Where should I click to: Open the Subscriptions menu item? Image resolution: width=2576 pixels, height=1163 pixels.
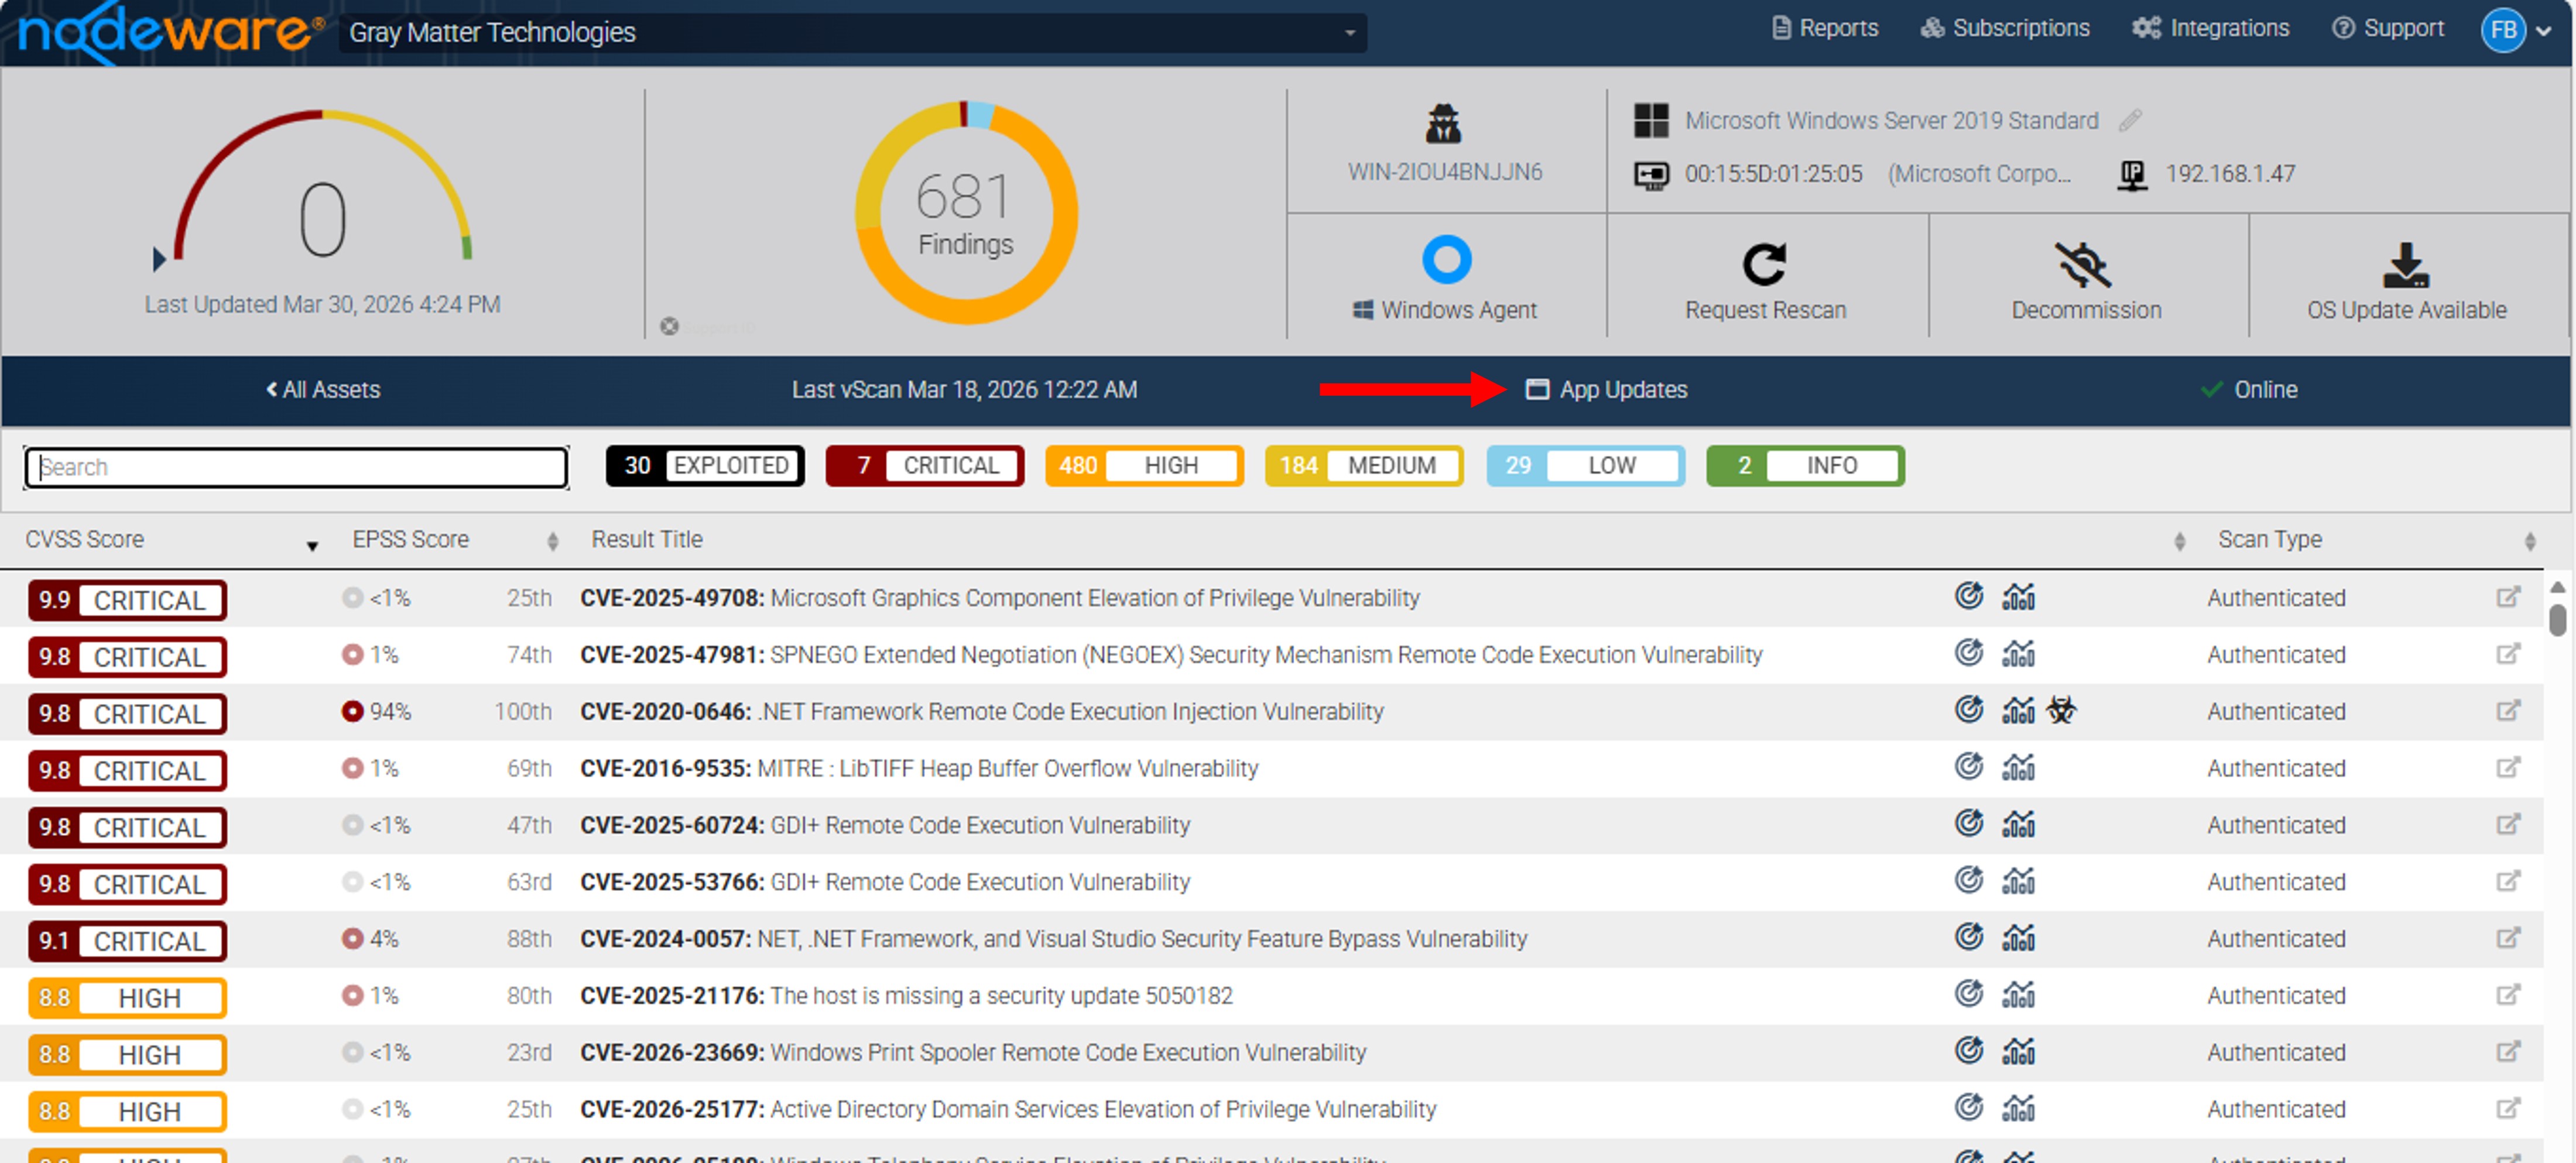(2005, 28)
